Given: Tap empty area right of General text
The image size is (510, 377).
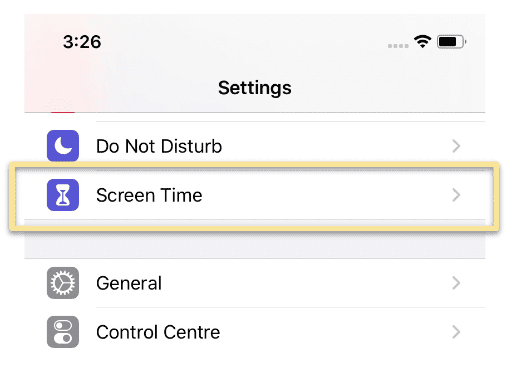Looking at the screenshot, I should [x=307, y=283].
